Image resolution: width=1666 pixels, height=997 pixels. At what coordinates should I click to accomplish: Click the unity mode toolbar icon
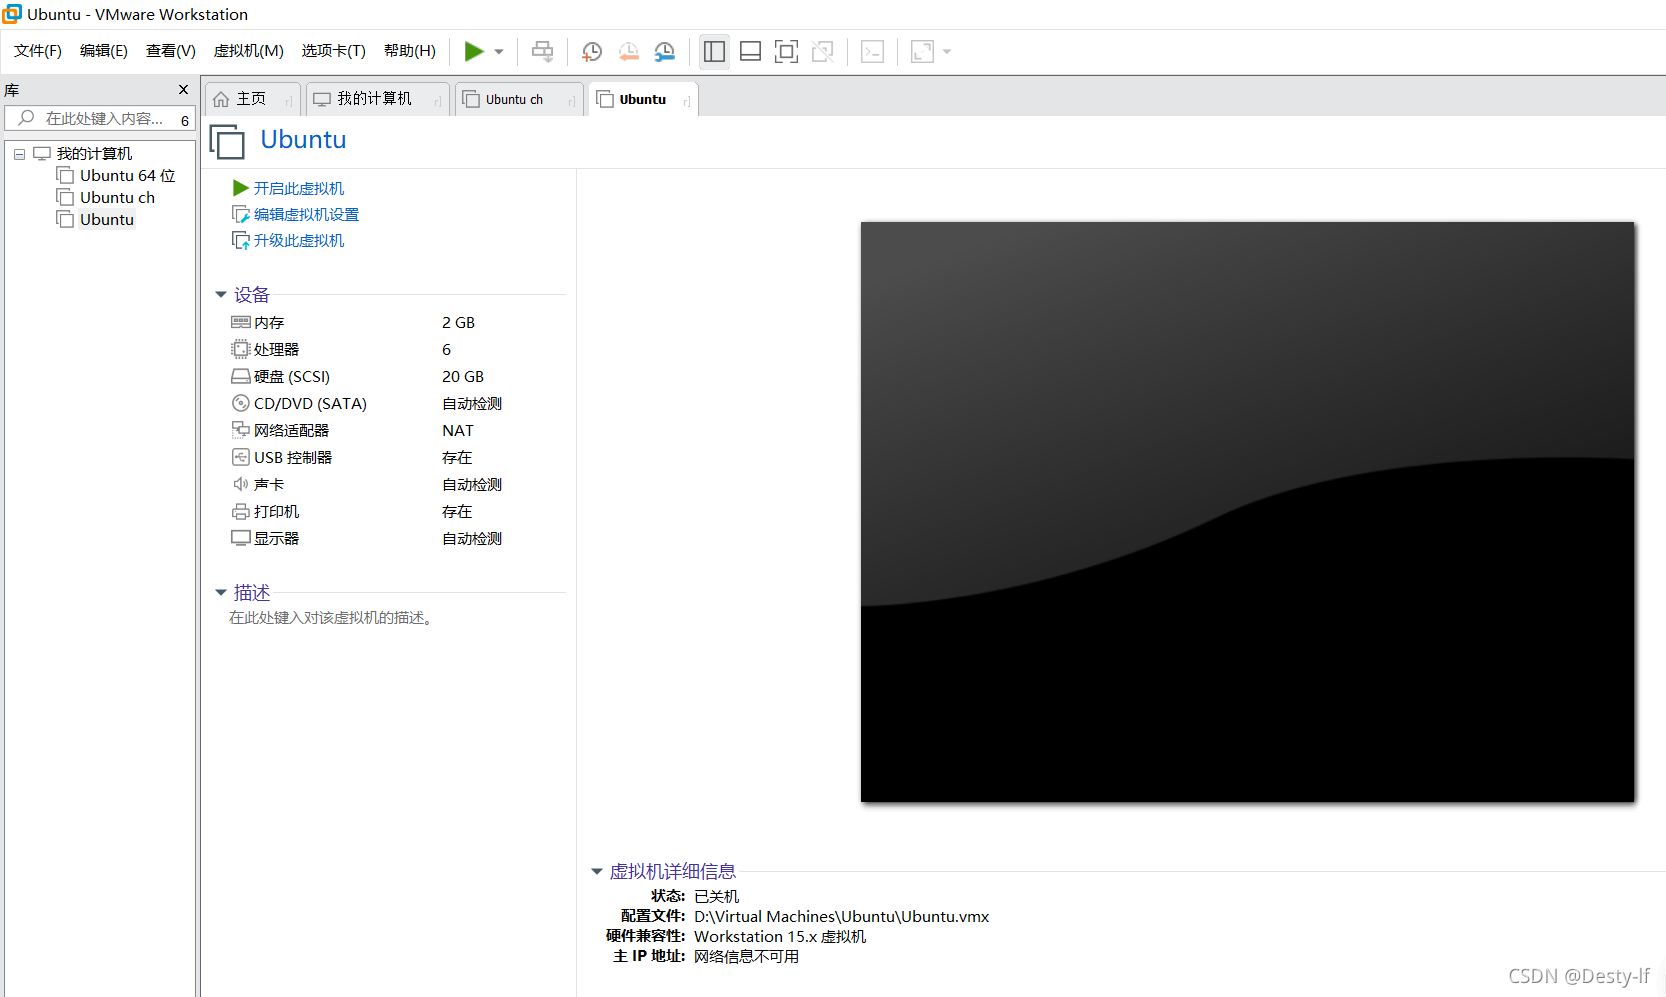click(x=823, y=51)
